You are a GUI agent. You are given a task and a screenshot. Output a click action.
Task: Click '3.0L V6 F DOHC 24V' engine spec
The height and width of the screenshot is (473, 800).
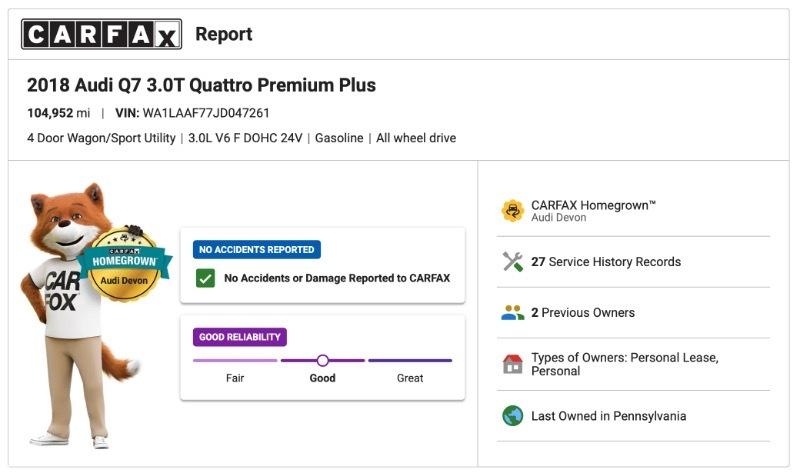[x=245, y=138]
